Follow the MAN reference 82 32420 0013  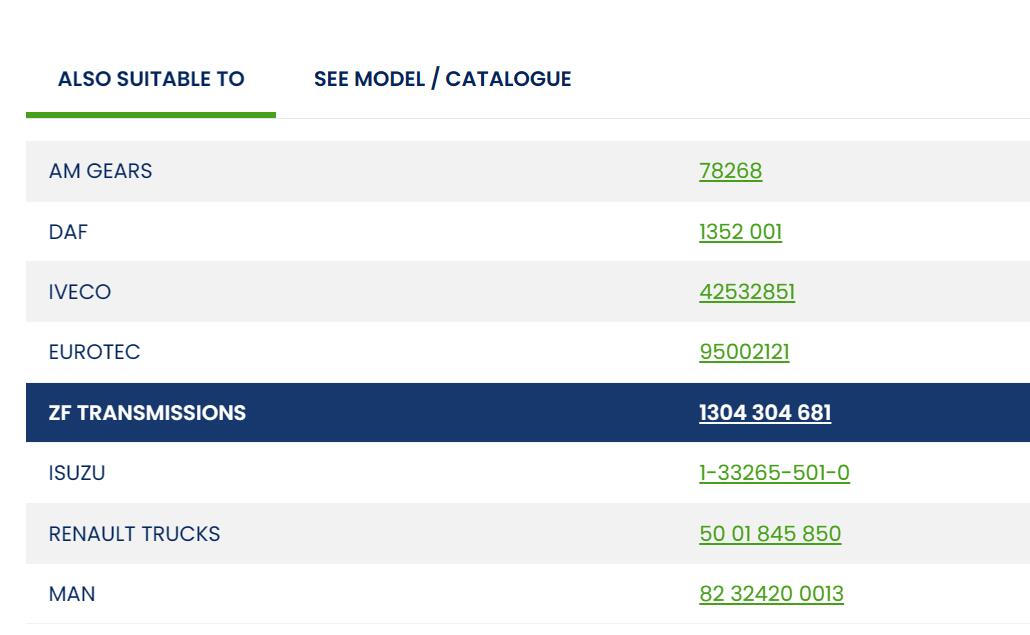click(771, 594)
